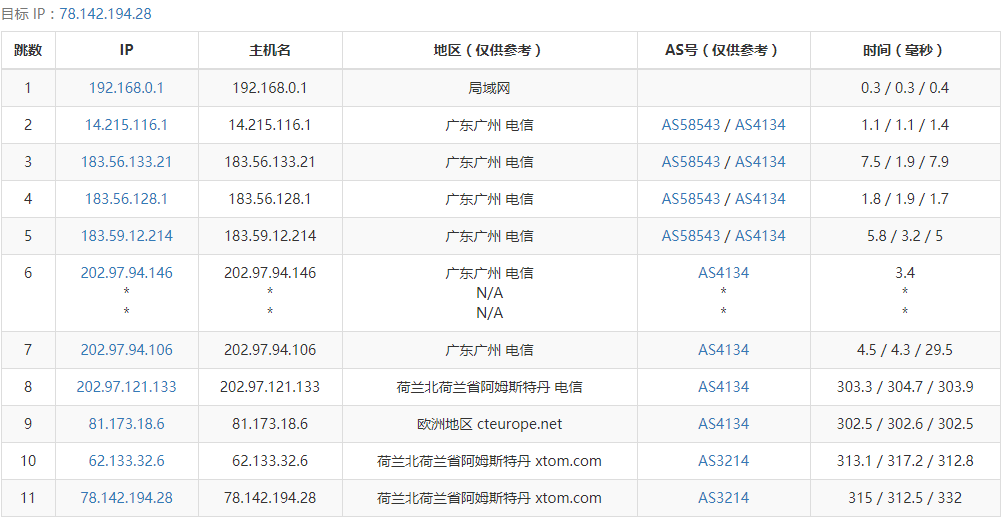
Task: Click blue IP link 202.97.121.133
Action: (126, 387)
